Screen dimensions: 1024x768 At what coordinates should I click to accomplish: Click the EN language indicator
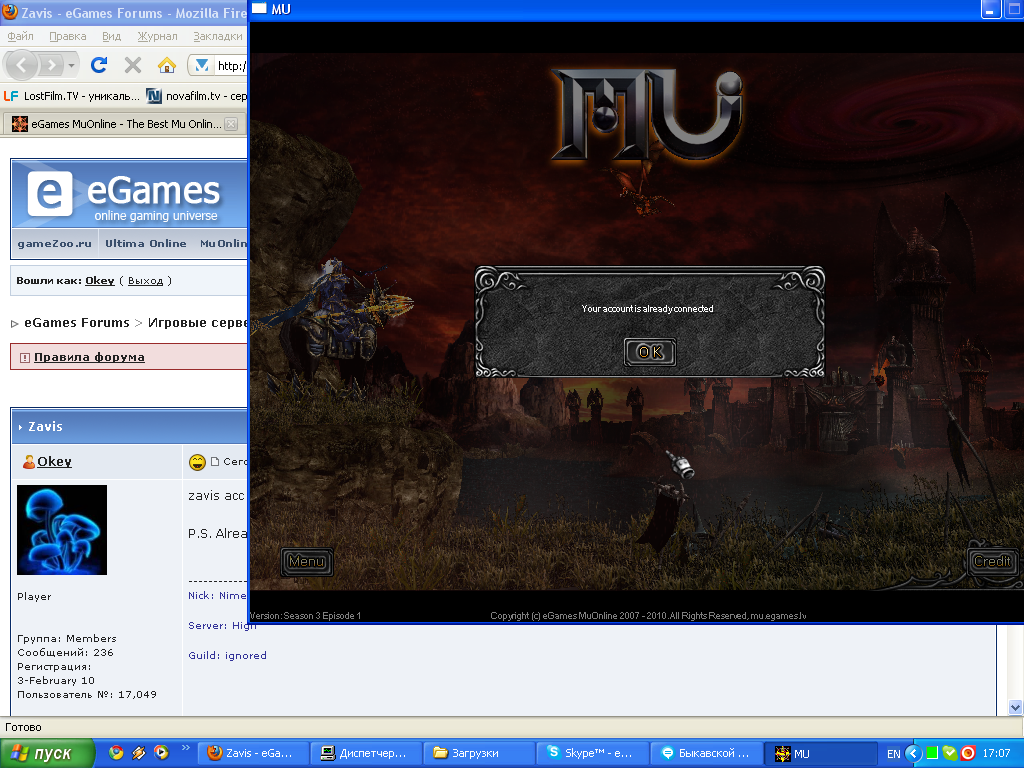893,754
